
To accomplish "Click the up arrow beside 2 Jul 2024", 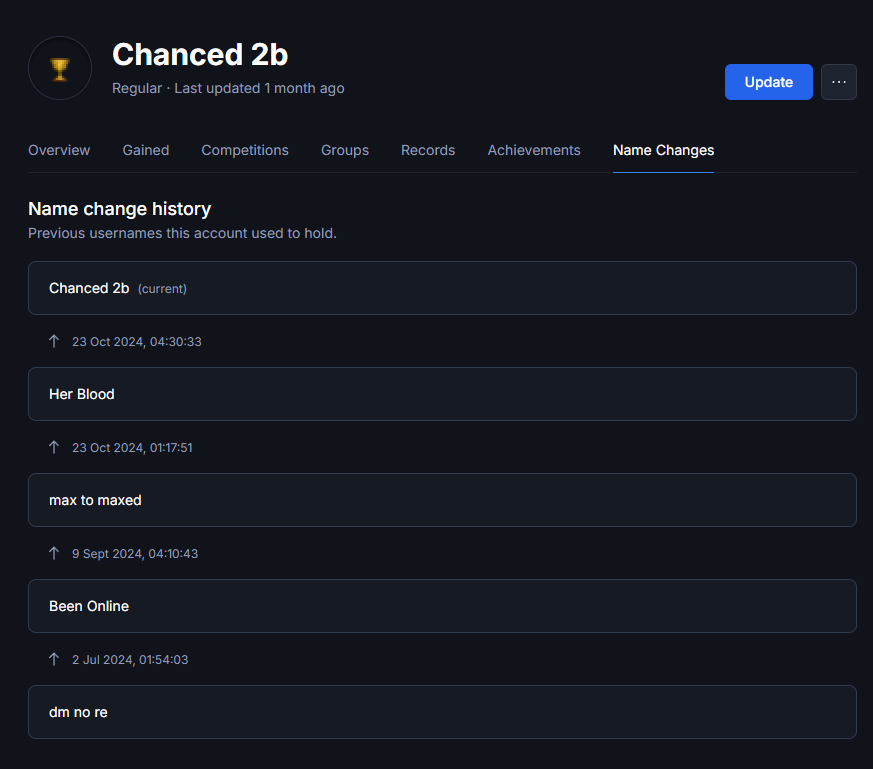I will [54, 659].
